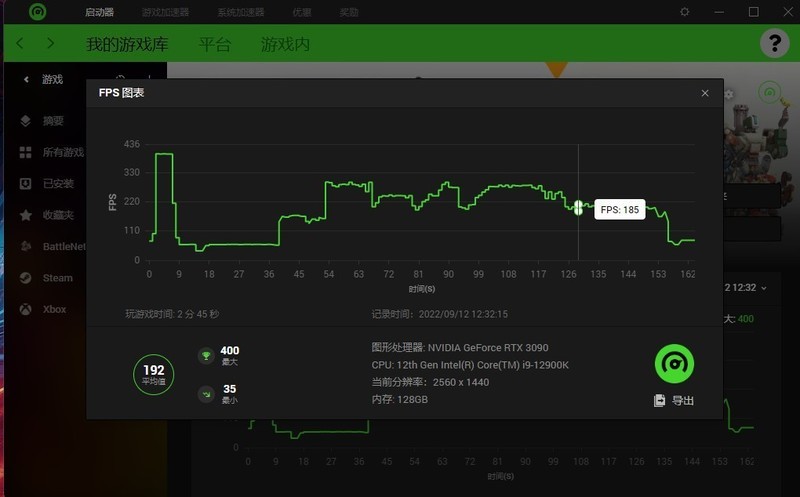Click the average value 192 circle
The image size is (800, 497).
154,375
